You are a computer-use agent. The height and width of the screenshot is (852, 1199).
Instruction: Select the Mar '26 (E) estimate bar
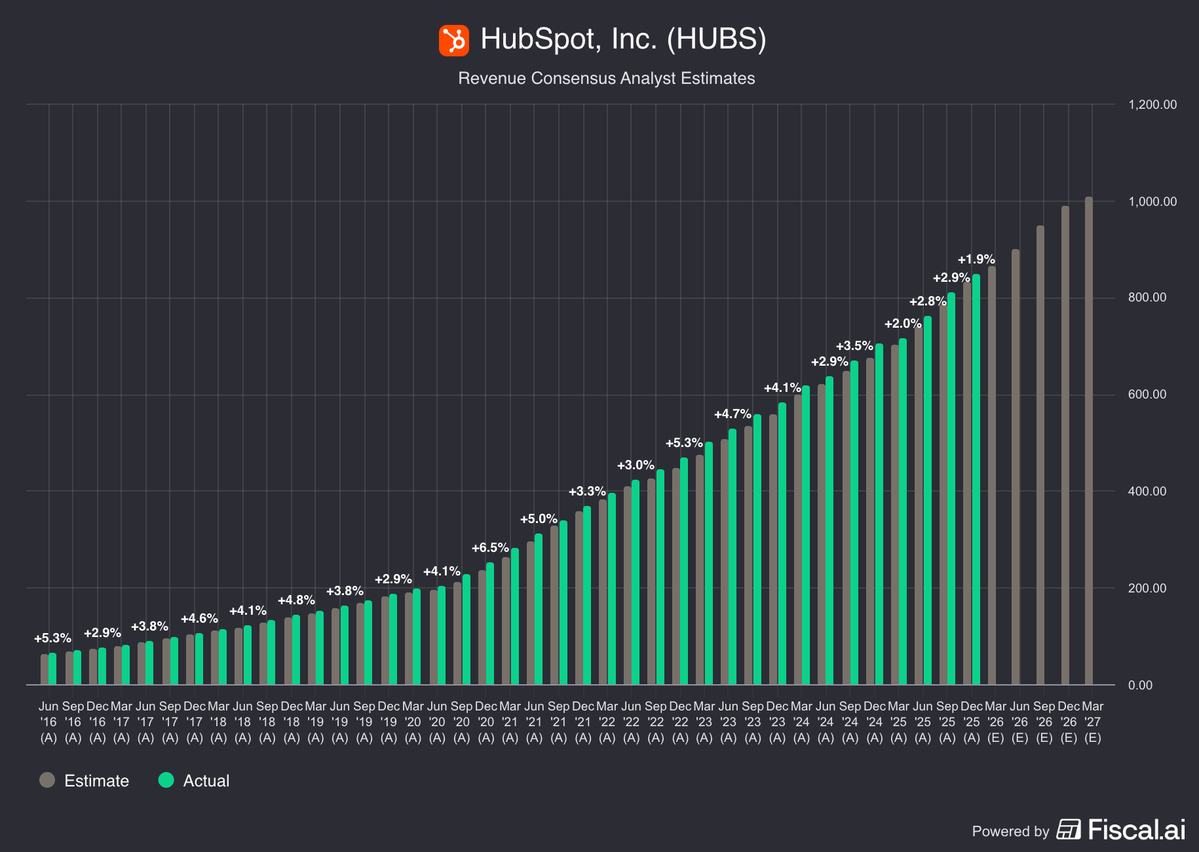pos(992,475)
